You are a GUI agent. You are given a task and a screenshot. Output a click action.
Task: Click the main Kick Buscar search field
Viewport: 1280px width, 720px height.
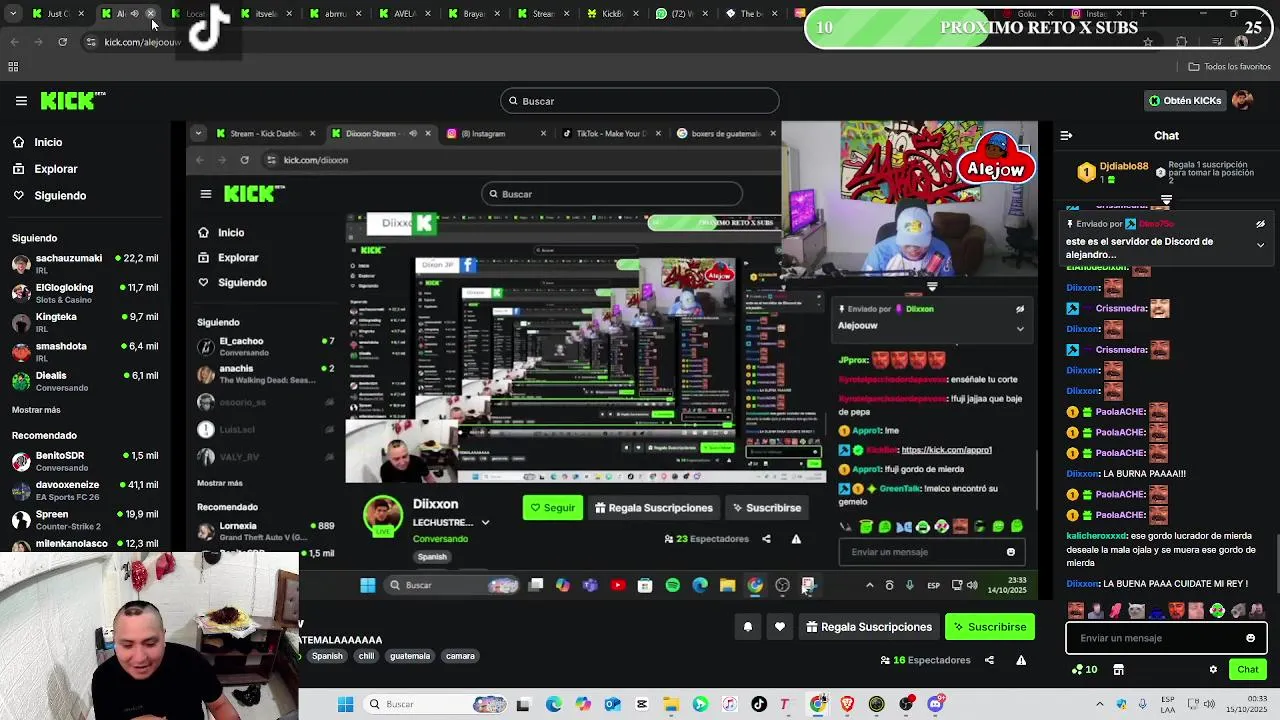pos(640,101)
